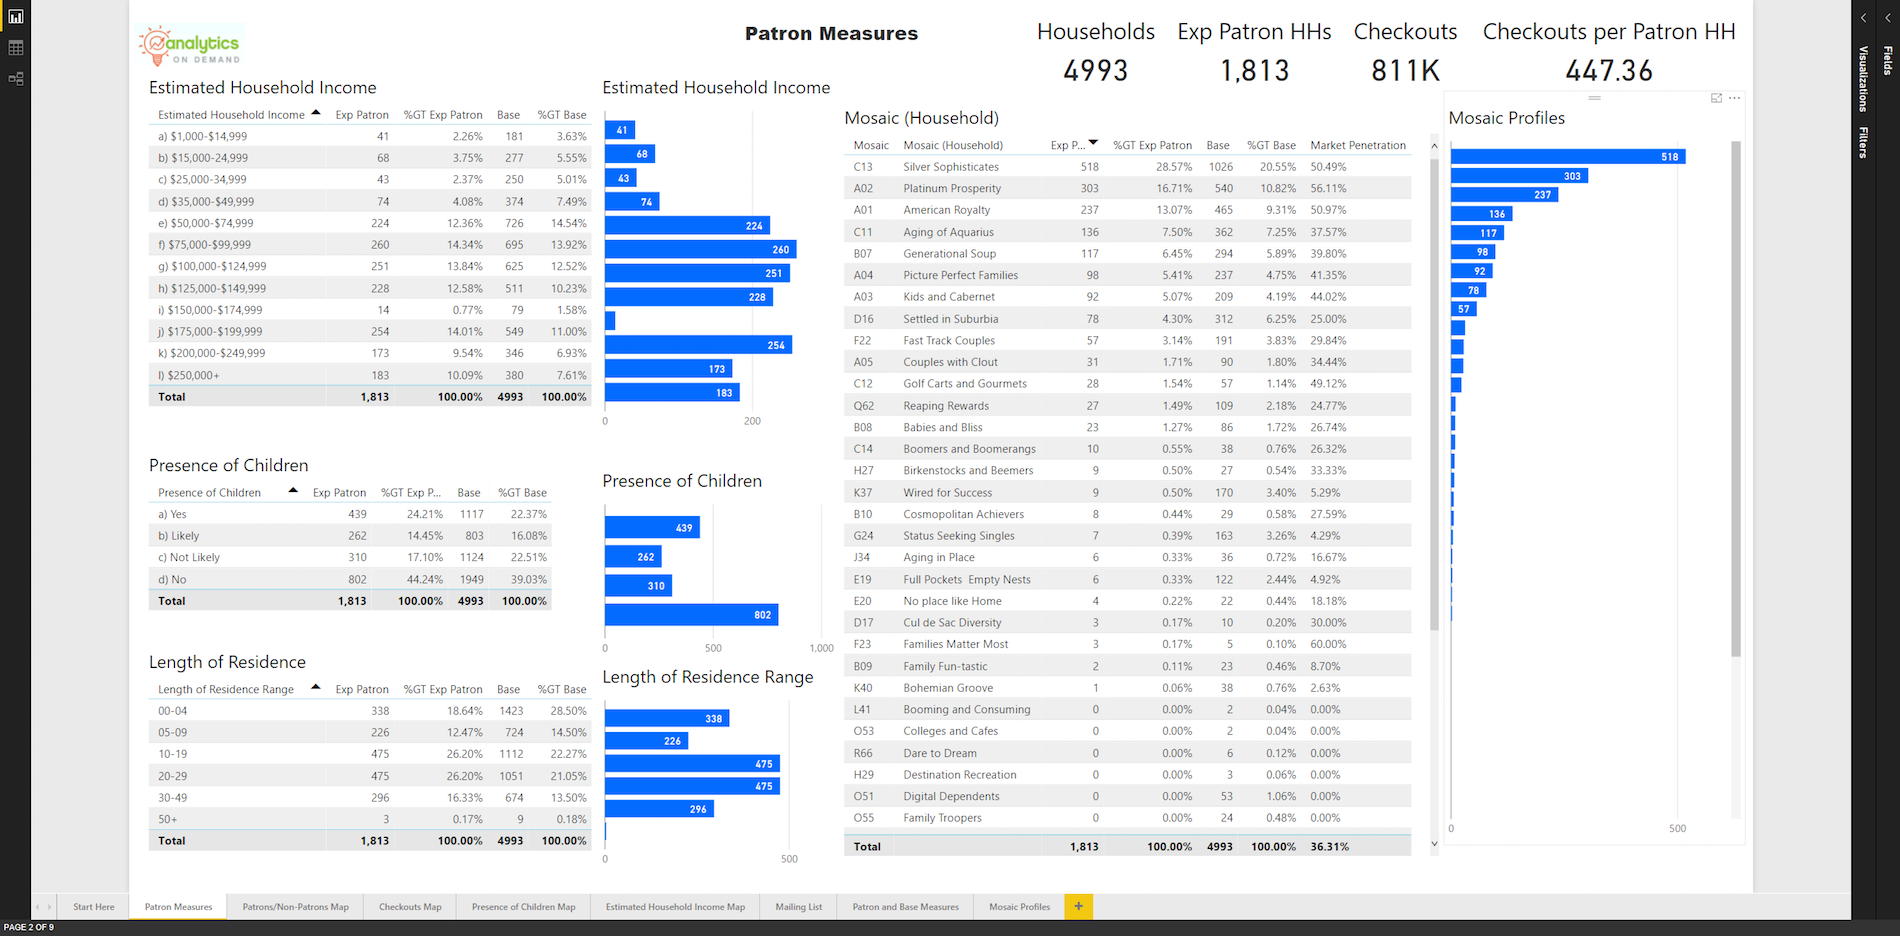Click PAGE 2 OF 9 status text
The height and width of the screenshot is (936, 1900).
tap(29, 928)
